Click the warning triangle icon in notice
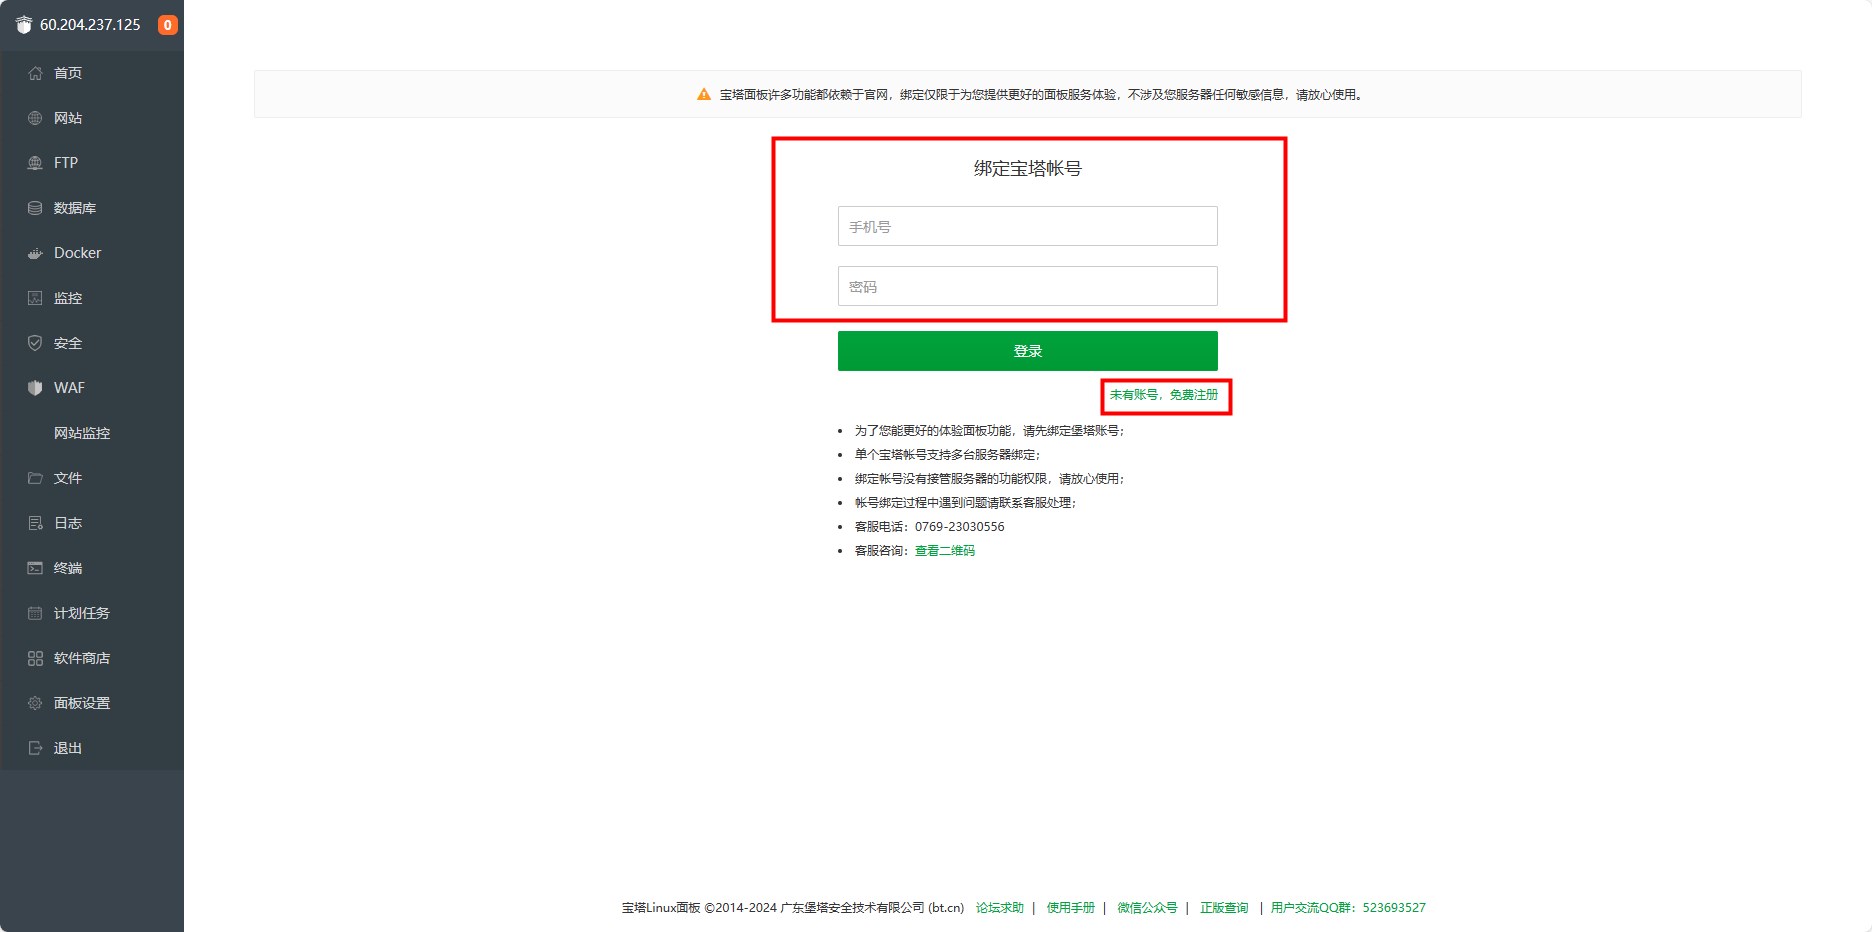 tap(704, 95)
